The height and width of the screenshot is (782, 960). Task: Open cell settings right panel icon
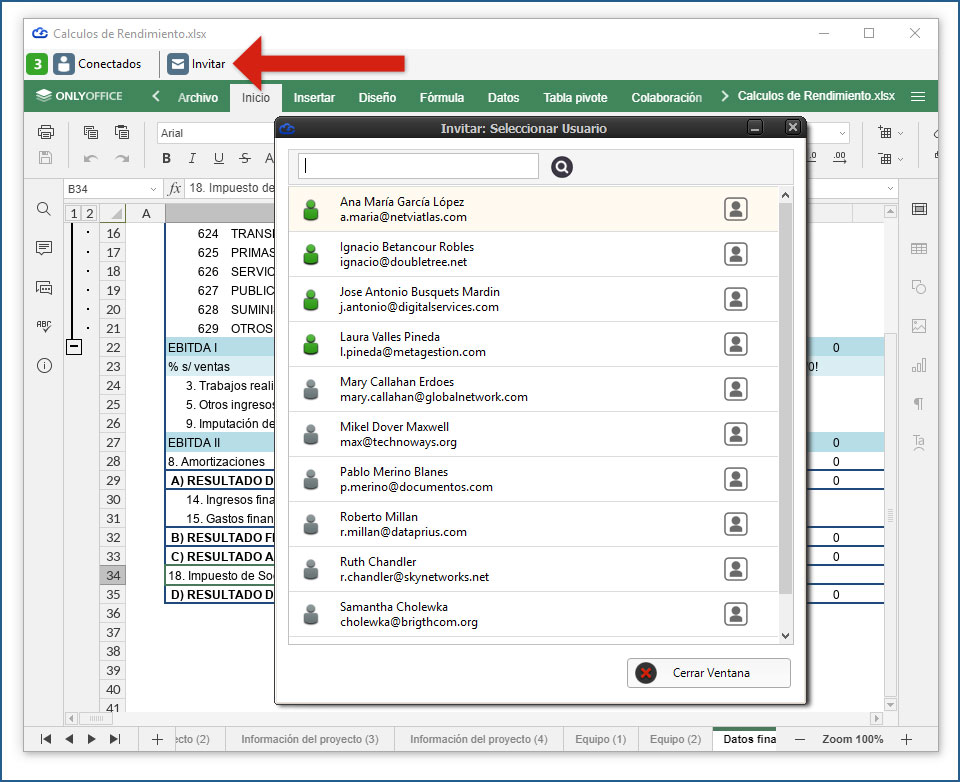click(918, 209)
